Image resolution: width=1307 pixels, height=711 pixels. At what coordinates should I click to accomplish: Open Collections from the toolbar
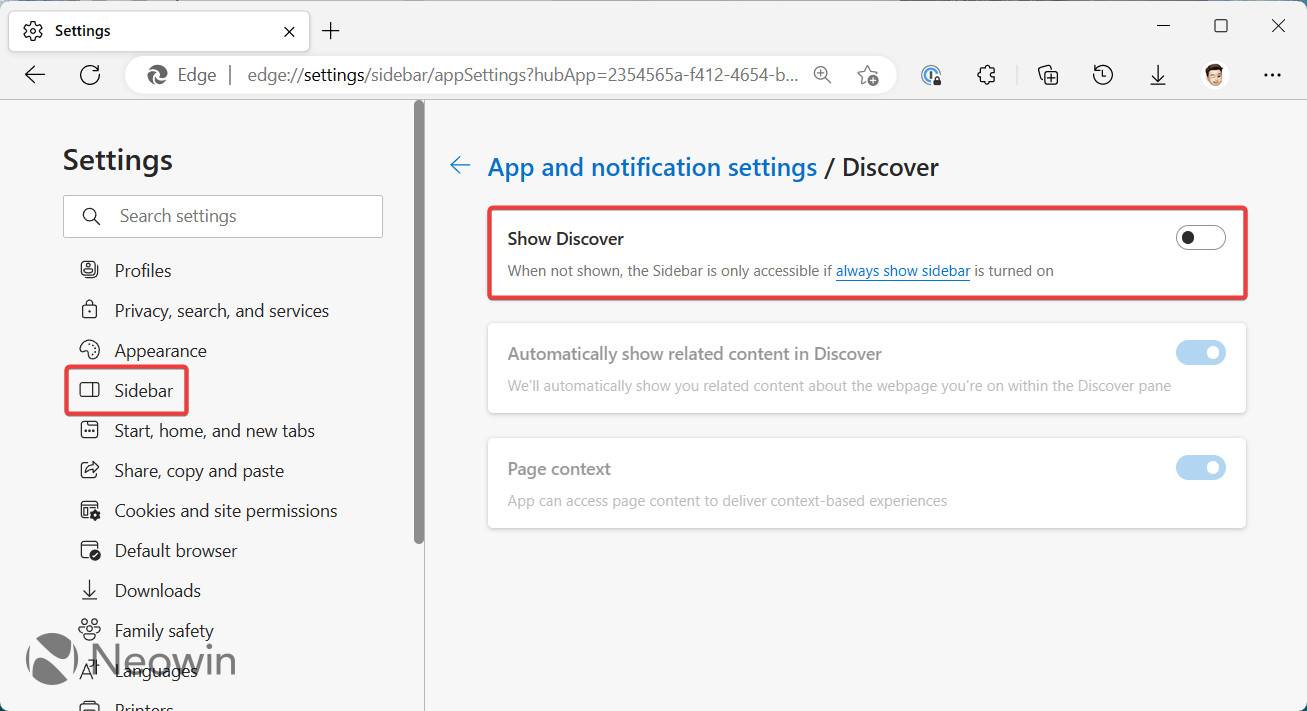[x=1046, y=74]
